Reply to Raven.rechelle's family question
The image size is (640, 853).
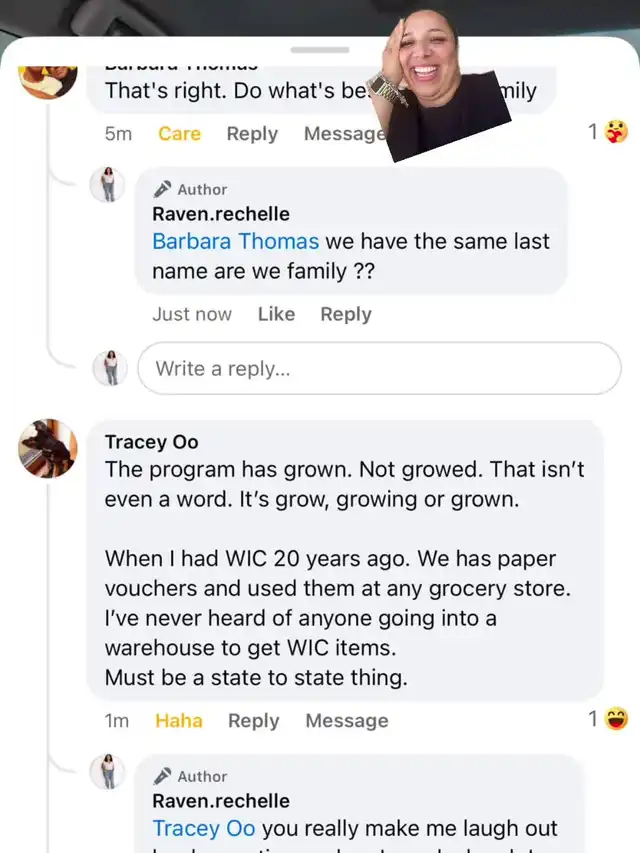pyautogui.click(x=346, y=314)
